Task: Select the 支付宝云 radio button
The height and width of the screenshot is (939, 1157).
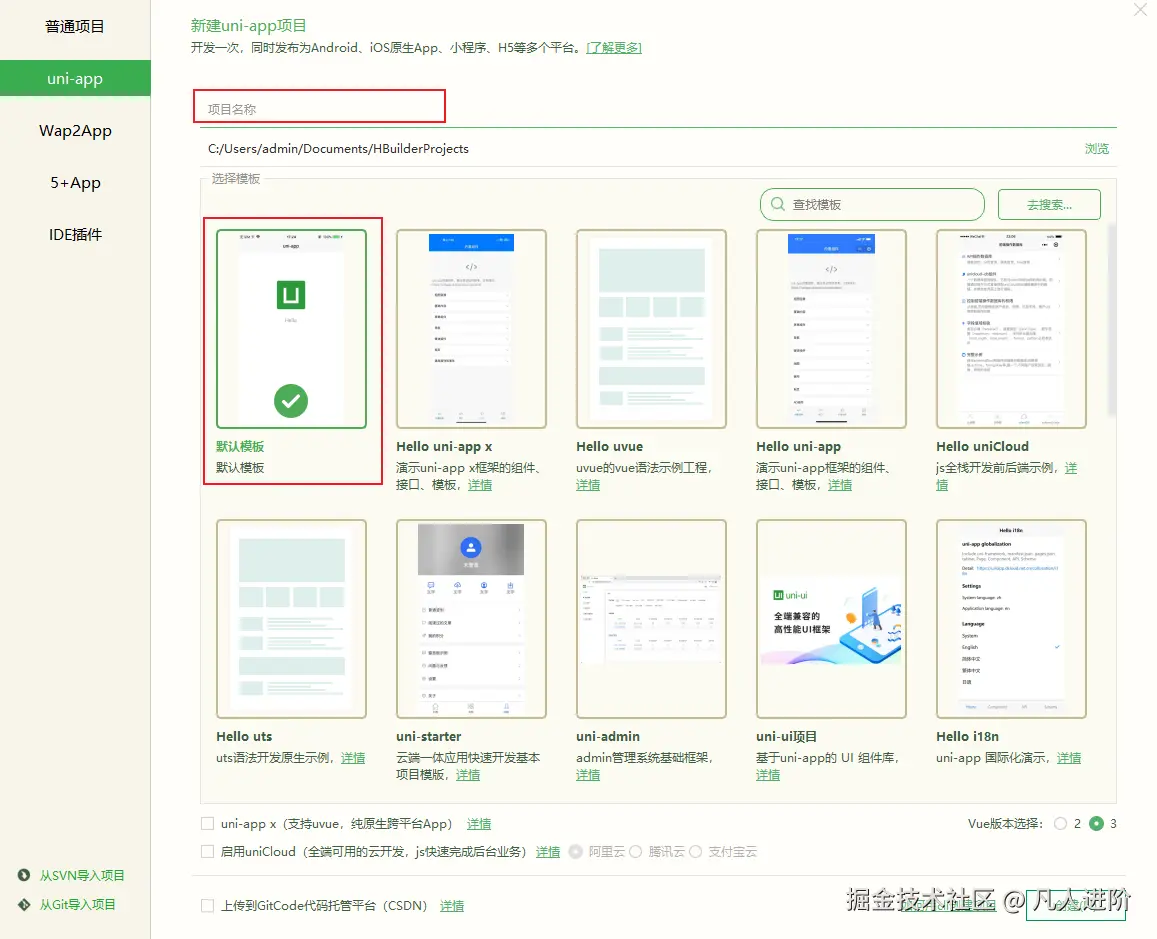Action: 695,851
